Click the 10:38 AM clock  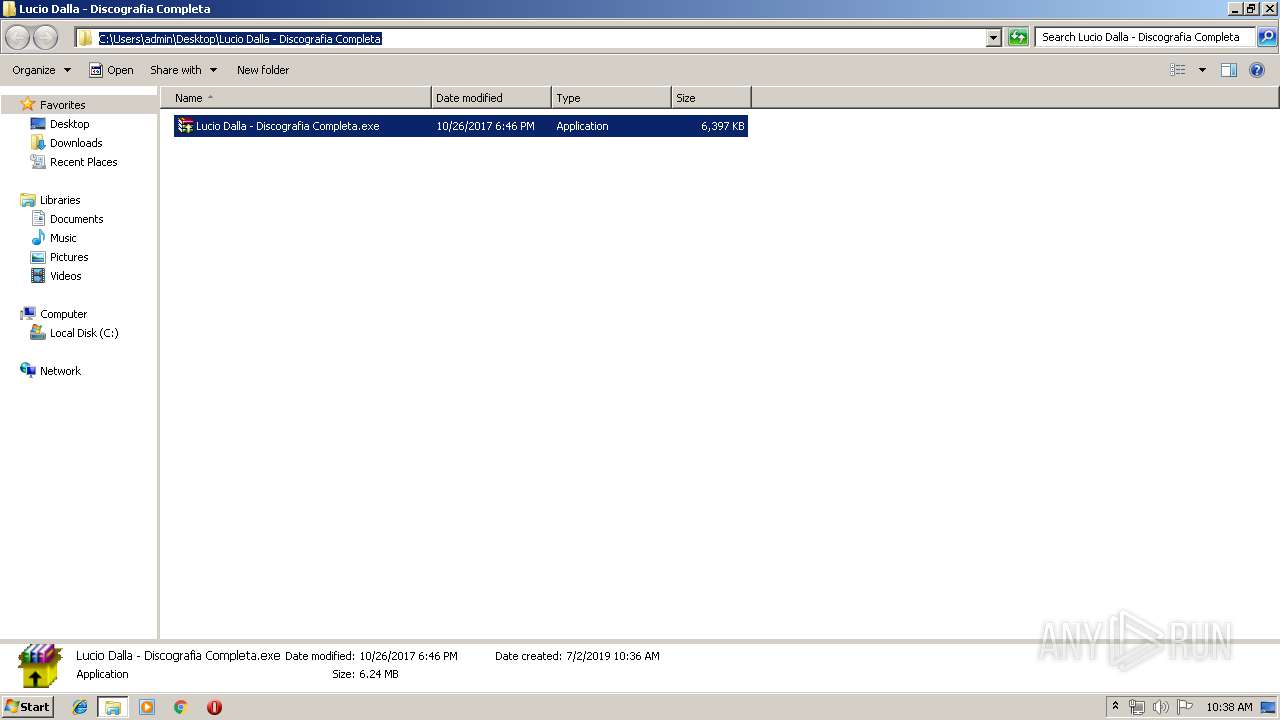[1229, 707]
